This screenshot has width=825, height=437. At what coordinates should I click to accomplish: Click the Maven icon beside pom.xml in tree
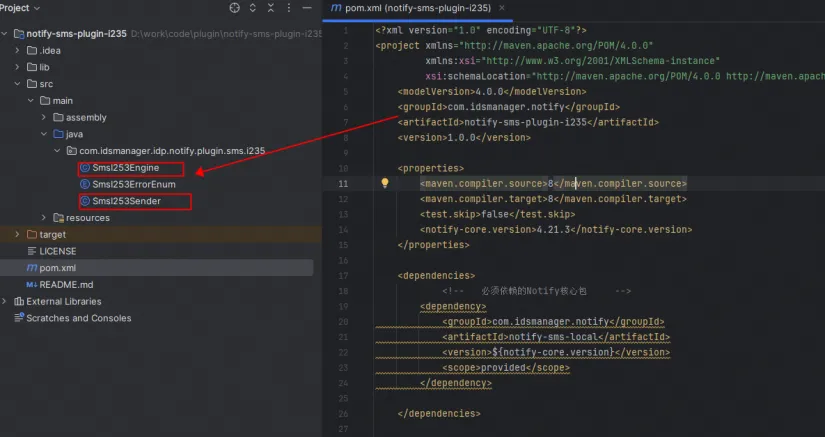[x=32, y=268]
